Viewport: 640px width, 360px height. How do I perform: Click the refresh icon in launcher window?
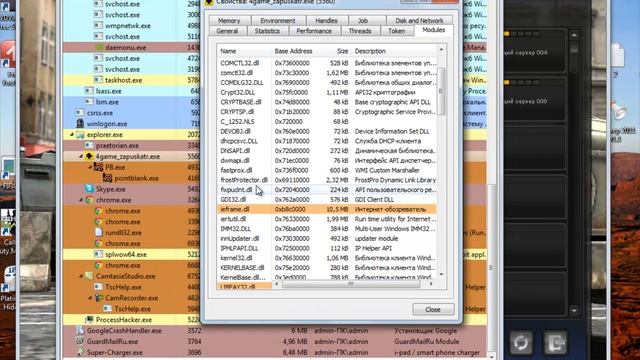pyautogui.click(x=521, y=342)
